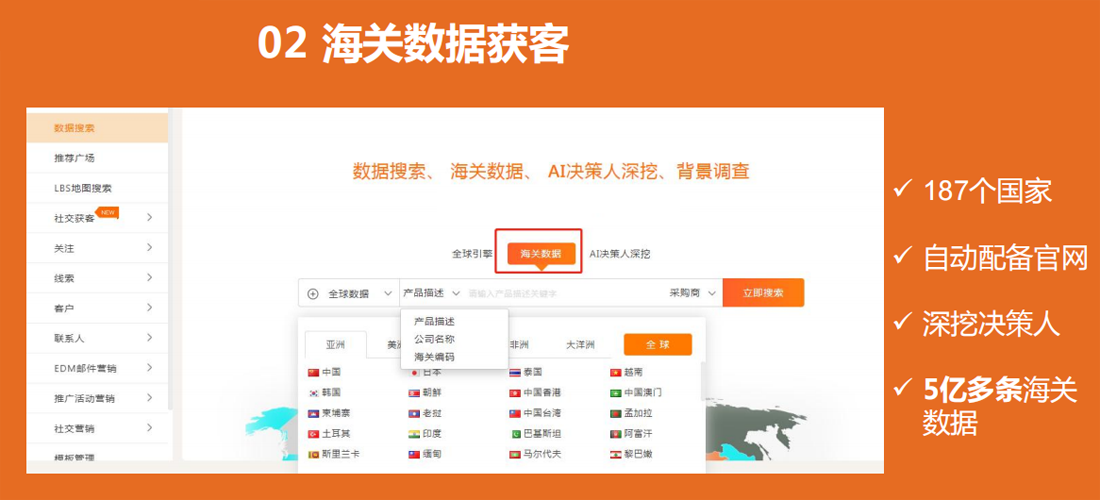Select the Japan flag icon
Image resolution: width=1100 pixels, height=500 pixels.
(414, 372)
